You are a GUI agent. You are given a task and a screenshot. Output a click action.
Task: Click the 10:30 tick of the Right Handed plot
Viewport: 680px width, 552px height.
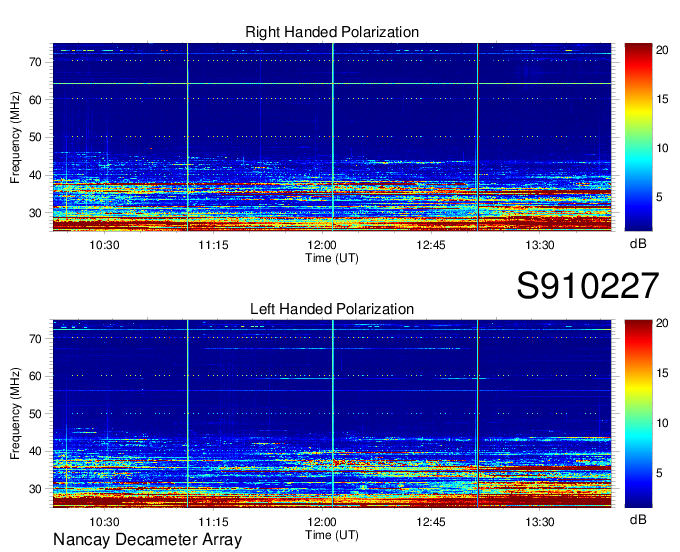tap(104, 245)
